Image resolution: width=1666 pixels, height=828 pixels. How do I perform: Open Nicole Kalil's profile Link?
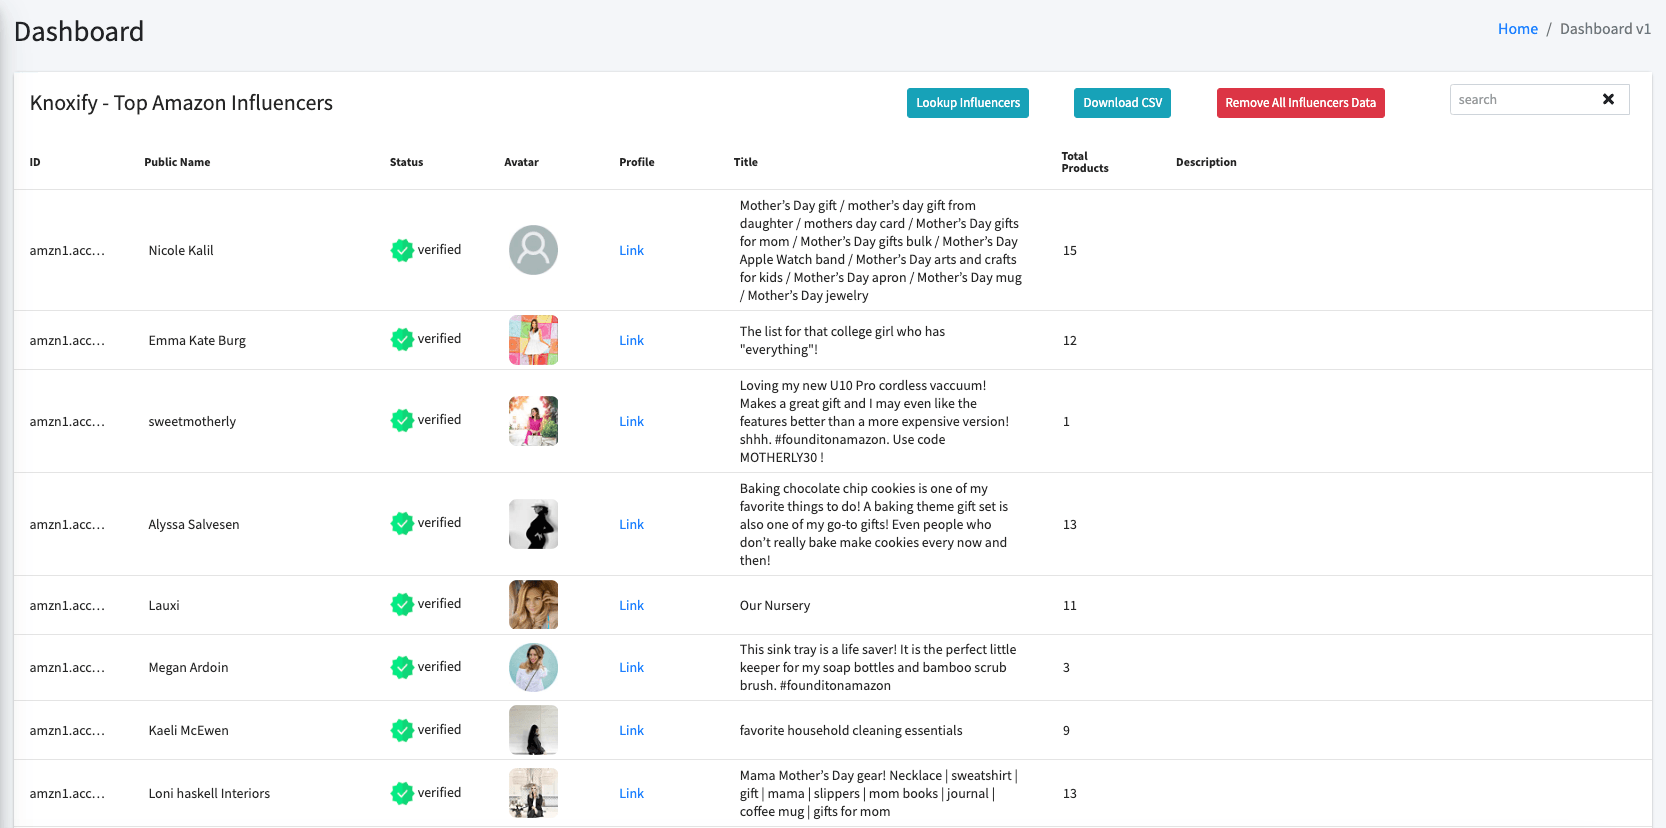pos(631,251)
